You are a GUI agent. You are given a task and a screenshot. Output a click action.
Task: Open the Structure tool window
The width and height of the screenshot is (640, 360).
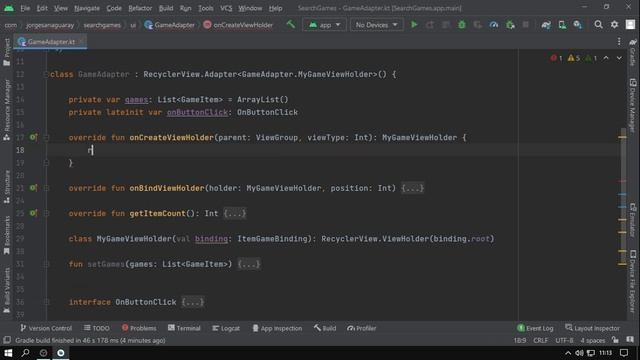[7, 187]
